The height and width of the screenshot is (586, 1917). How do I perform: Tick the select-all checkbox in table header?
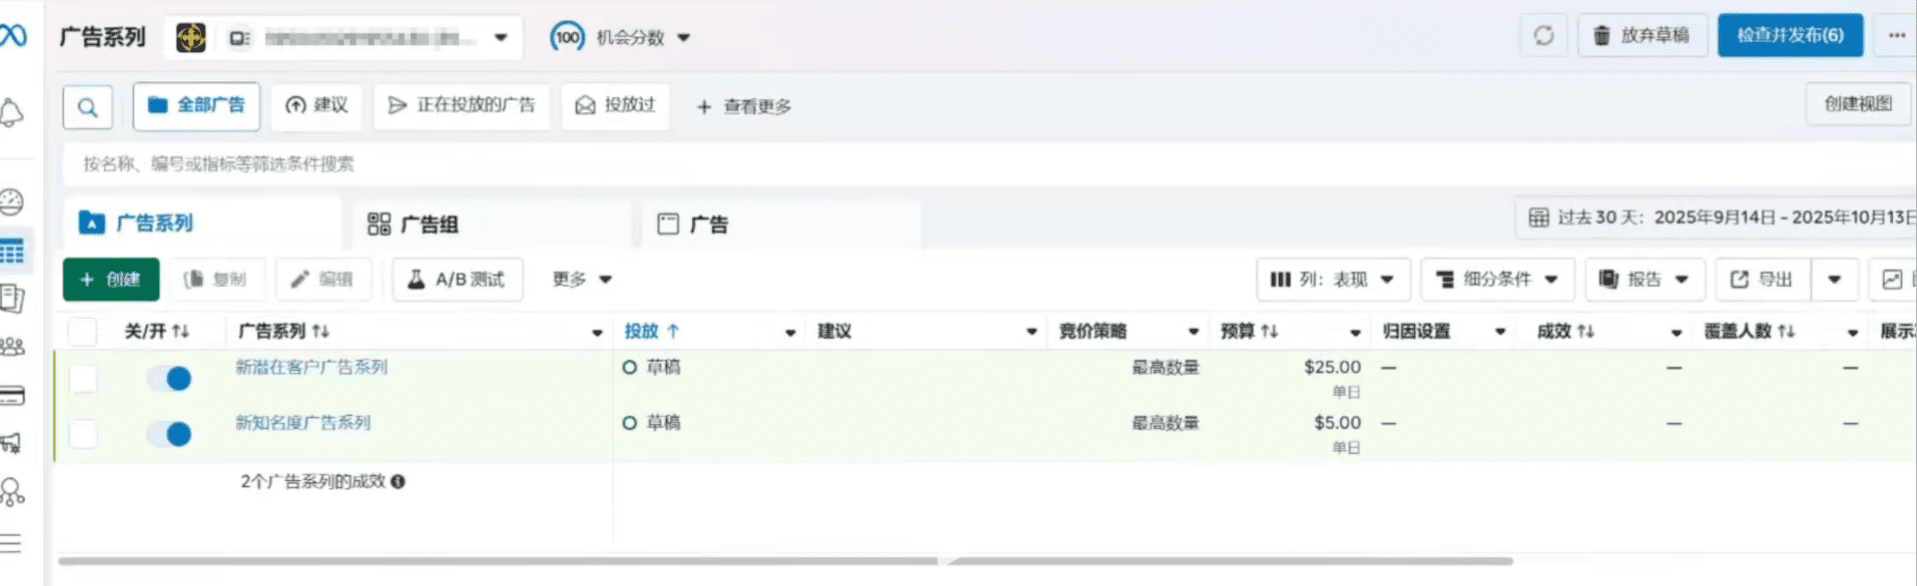pyautogui.click(x=83, y=331)
